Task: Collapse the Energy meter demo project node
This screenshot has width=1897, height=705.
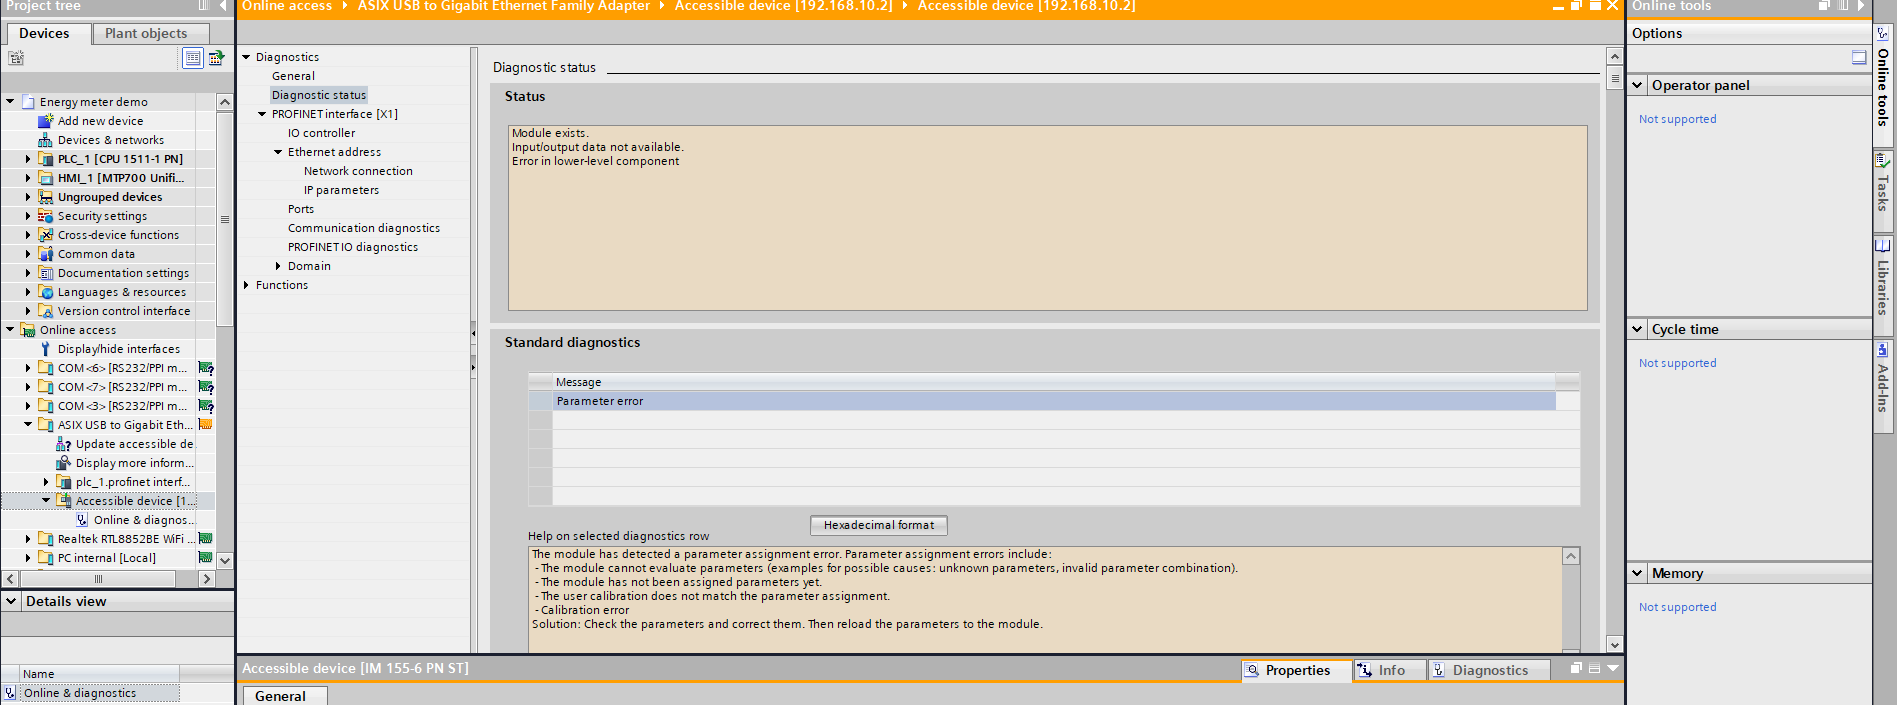Action: click(x=10, y=102)
